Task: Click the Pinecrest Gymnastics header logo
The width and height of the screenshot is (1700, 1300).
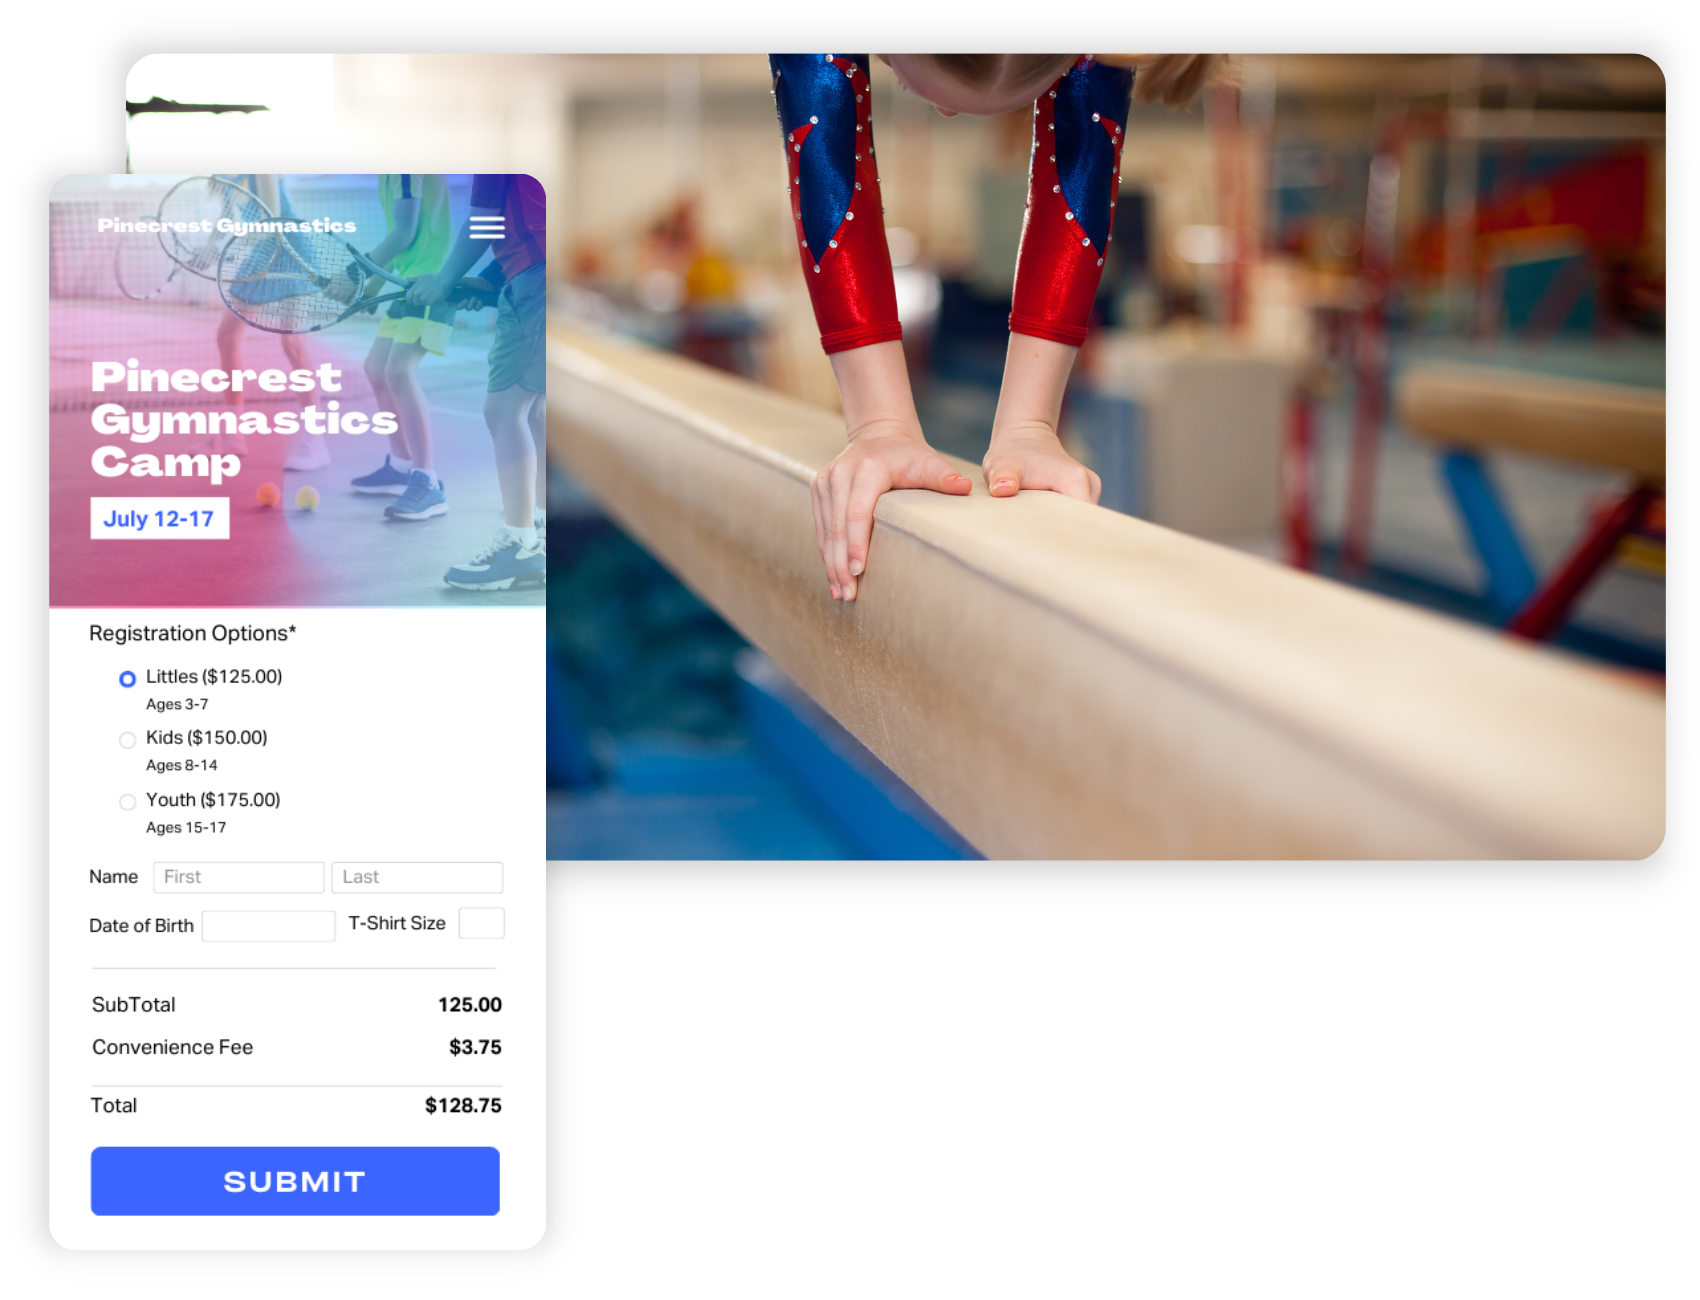Action: [227, 226]
